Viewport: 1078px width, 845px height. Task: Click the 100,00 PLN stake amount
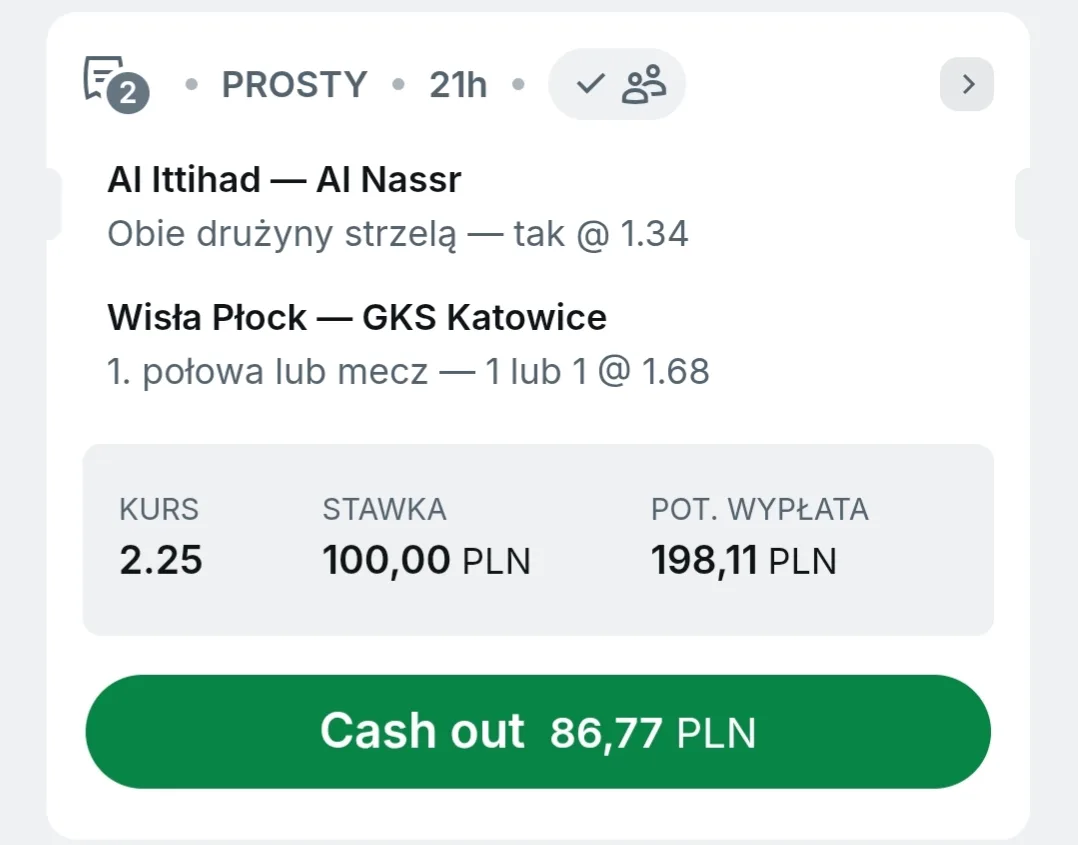[x=426, y=560]
